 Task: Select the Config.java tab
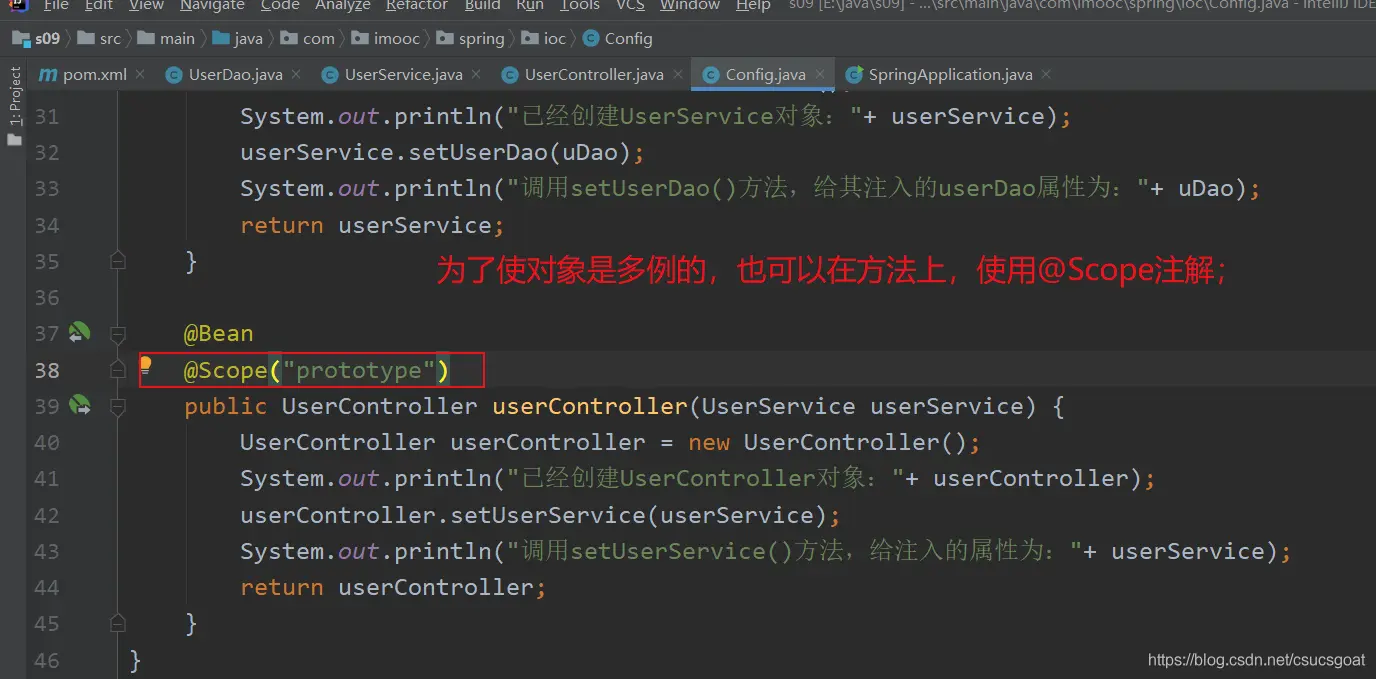coord(765,74)
